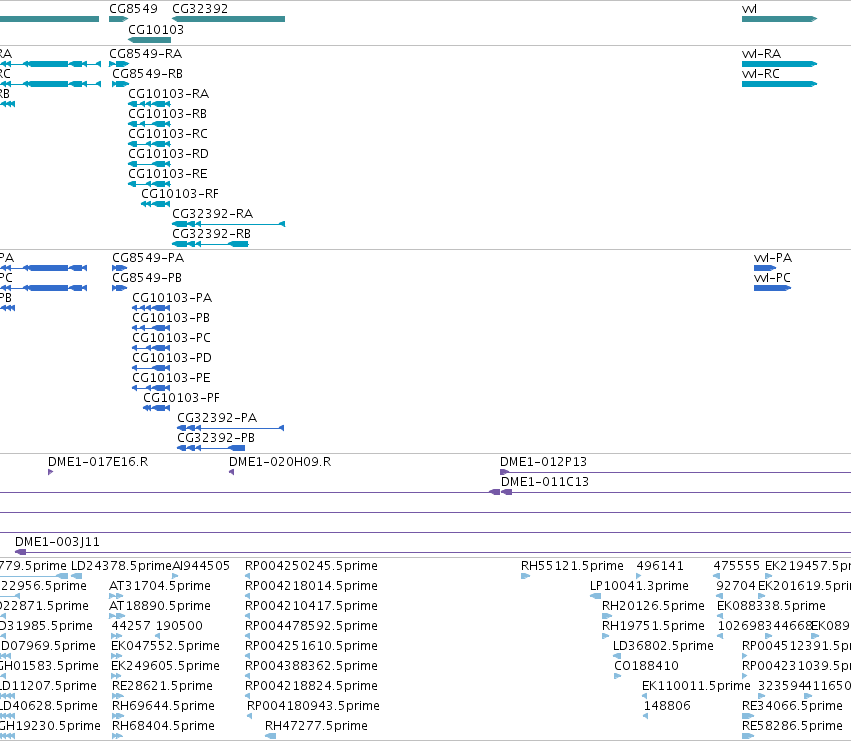Viewport: 851px width, 741px height.
Task: Open BAC clone DME1-003J11 label
Action: tap(58, 542)
